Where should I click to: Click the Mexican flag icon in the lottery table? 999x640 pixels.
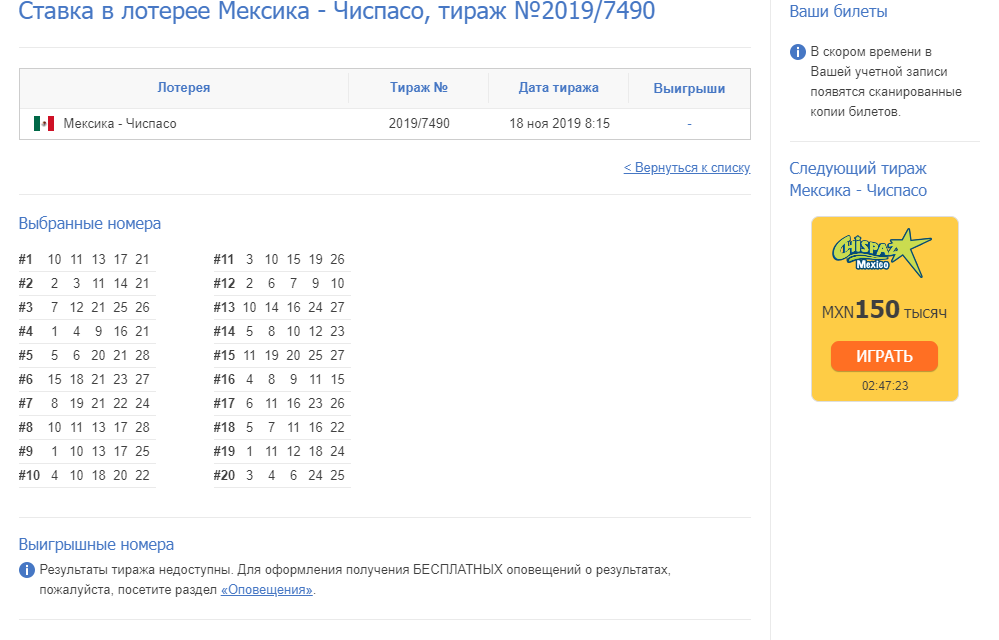(x=42, y=122)
